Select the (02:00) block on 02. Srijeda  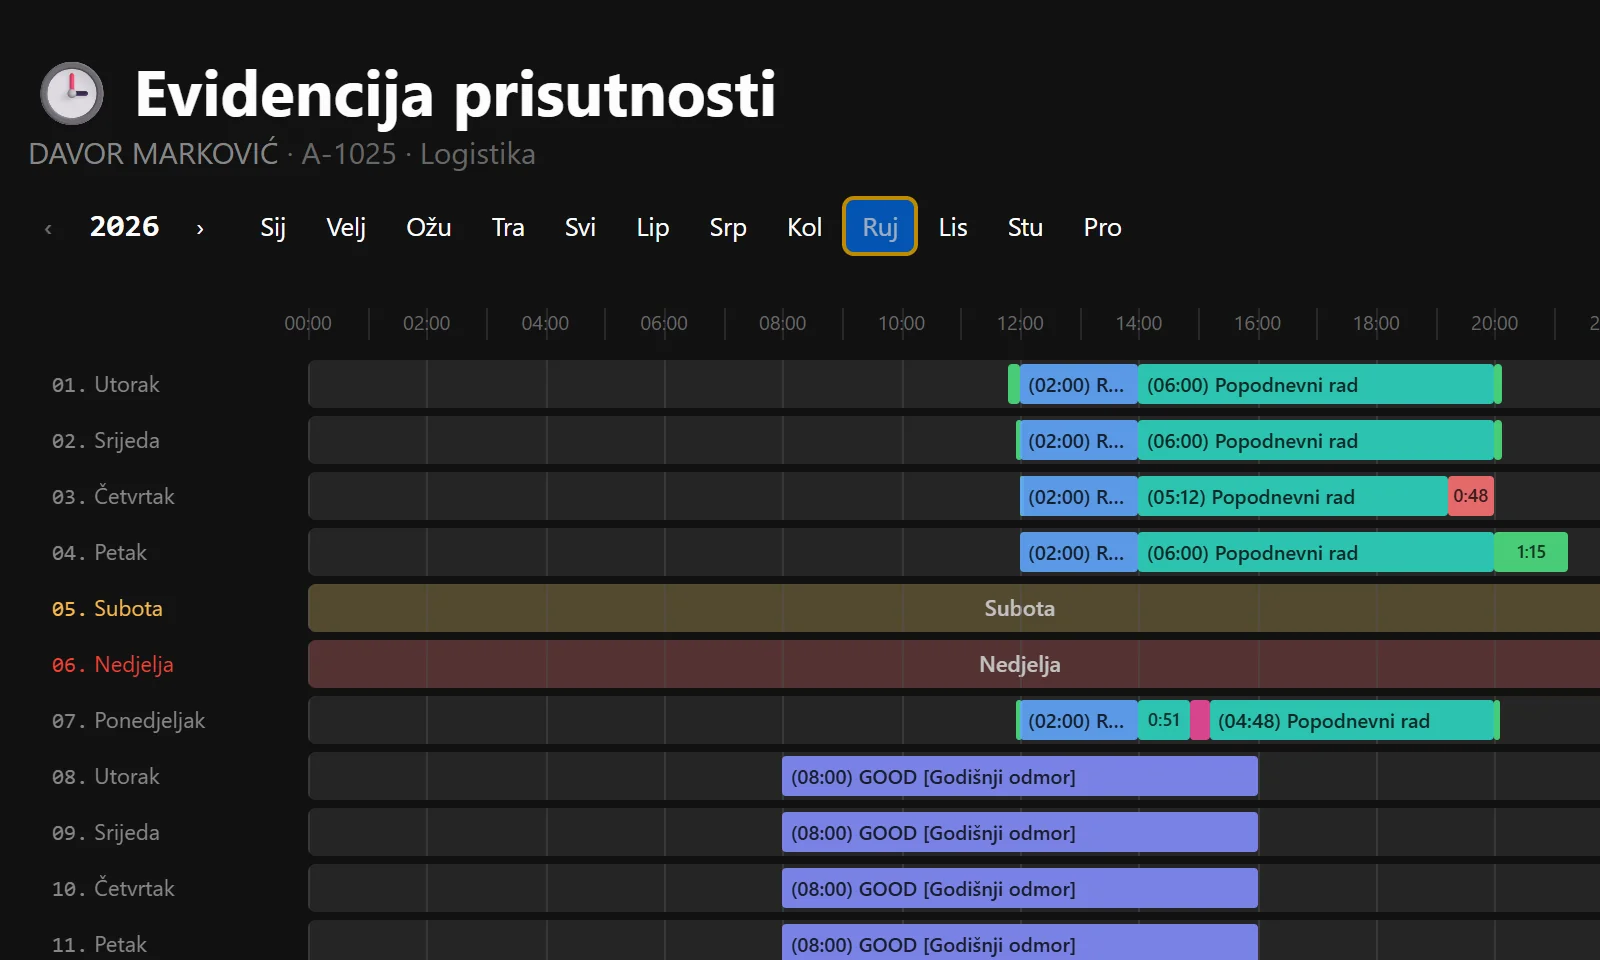(1078, 441)
